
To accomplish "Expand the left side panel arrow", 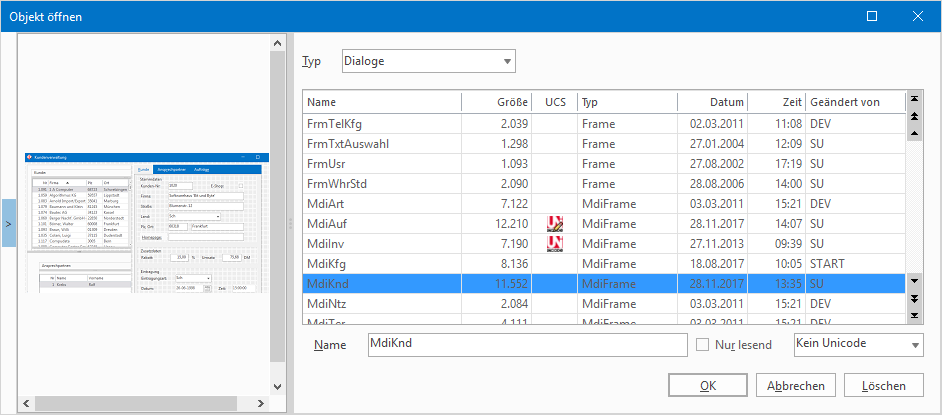I will (x=8, y=225).
